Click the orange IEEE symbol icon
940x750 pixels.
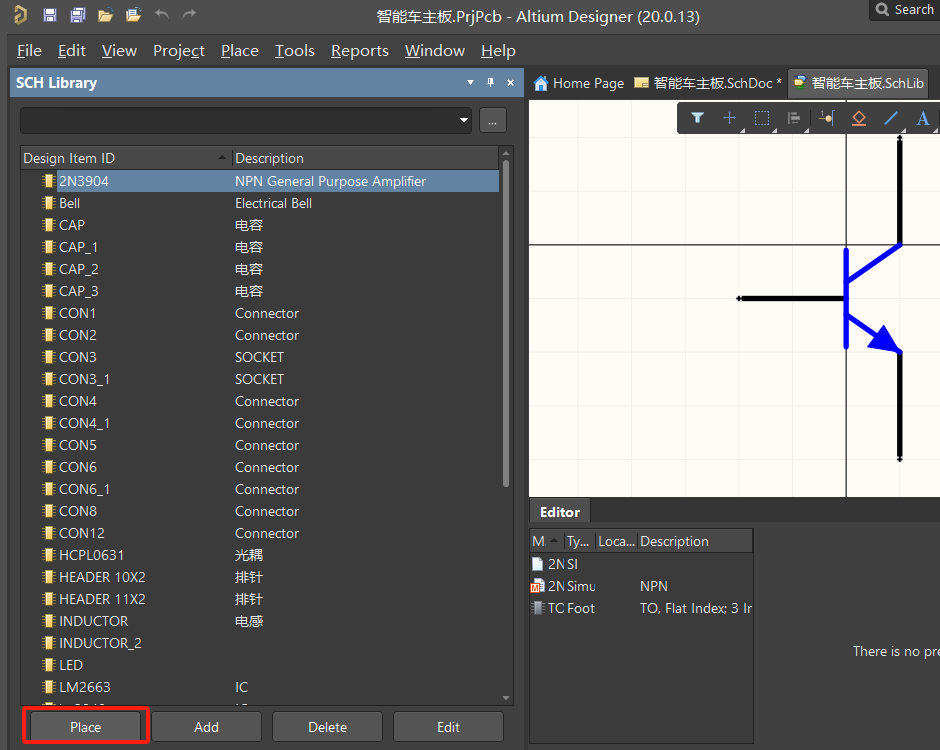(858, 118)
